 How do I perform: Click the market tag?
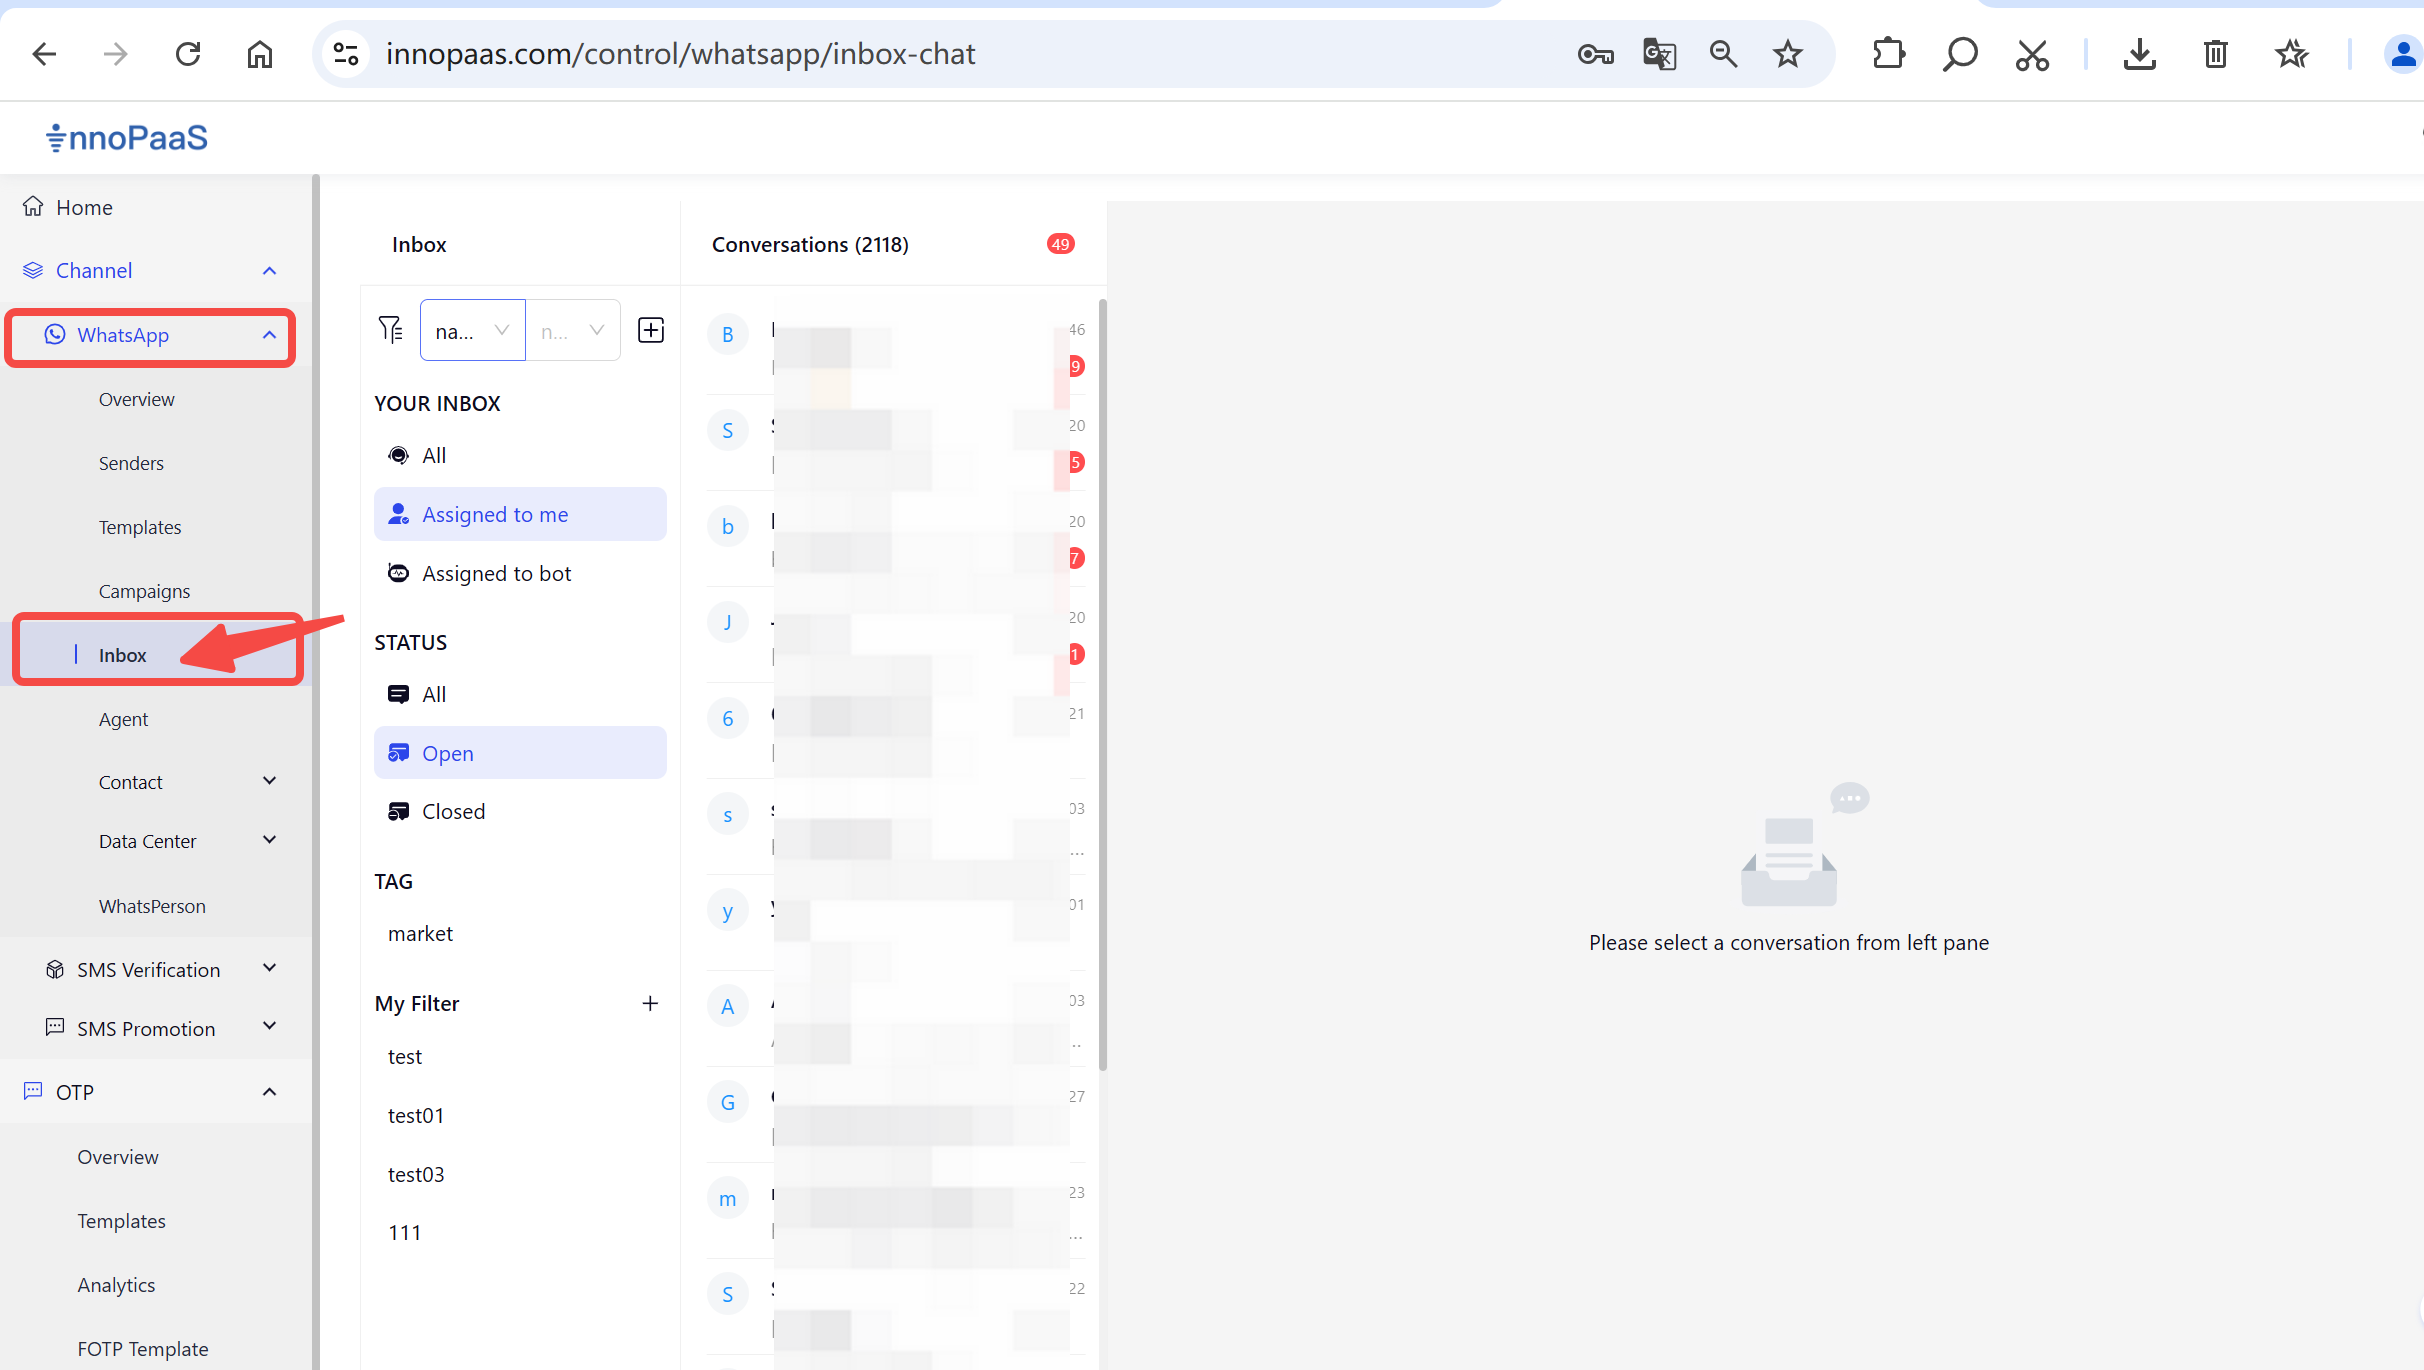pyautogui.click(x=420, y=933)
